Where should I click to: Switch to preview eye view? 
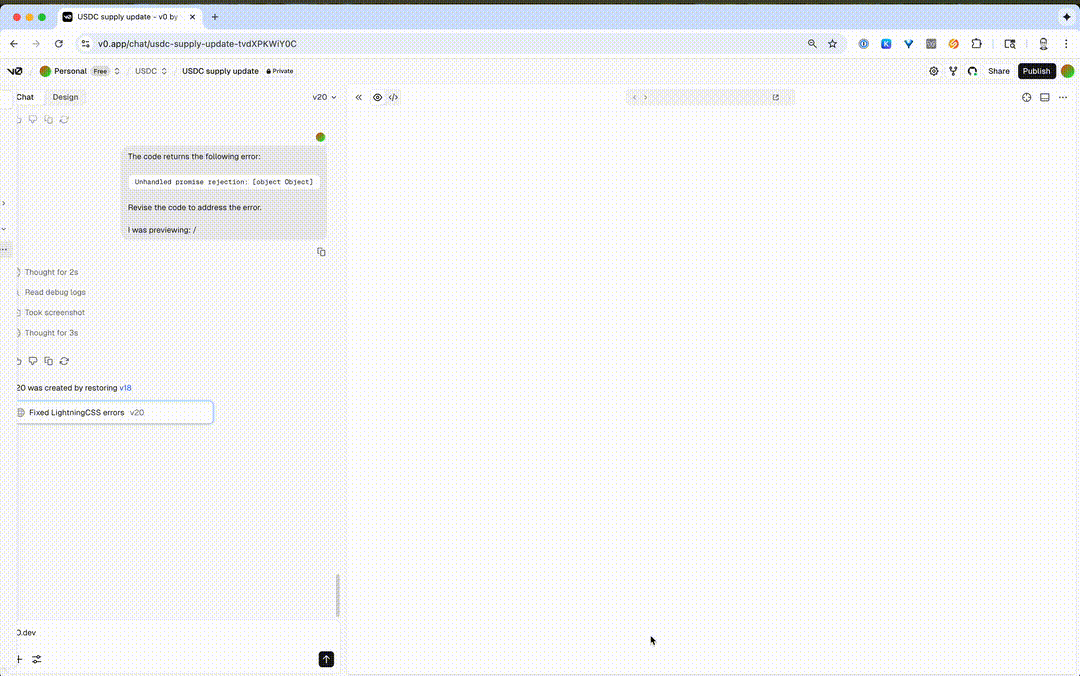click(377, 97)
